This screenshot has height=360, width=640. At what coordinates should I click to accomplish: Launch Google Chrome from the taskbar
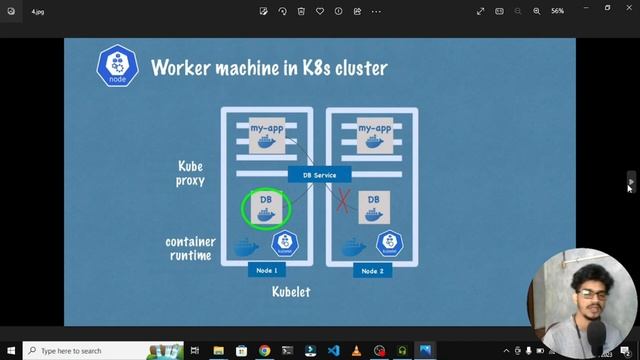264,351
